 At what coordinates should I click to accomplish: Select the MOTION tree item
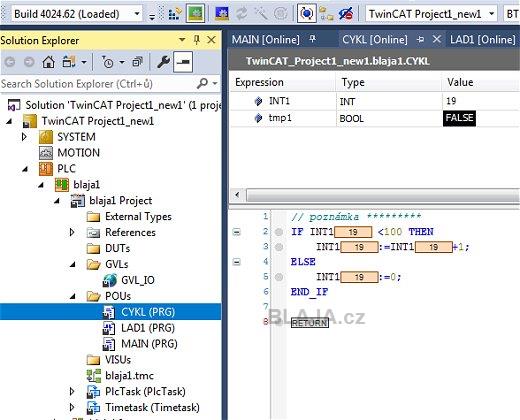click(69, 153)
